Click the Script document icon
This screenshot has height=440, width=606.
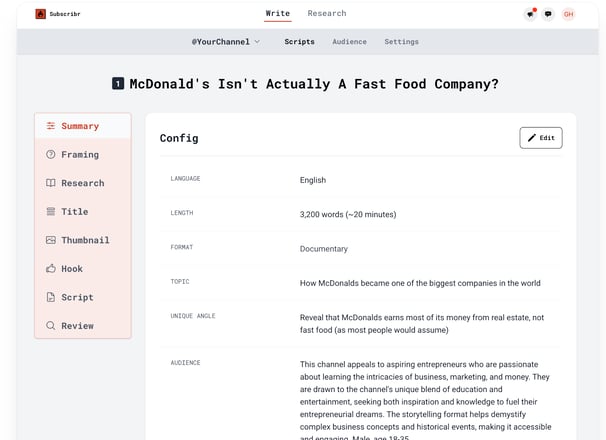[x=51, y=297]
